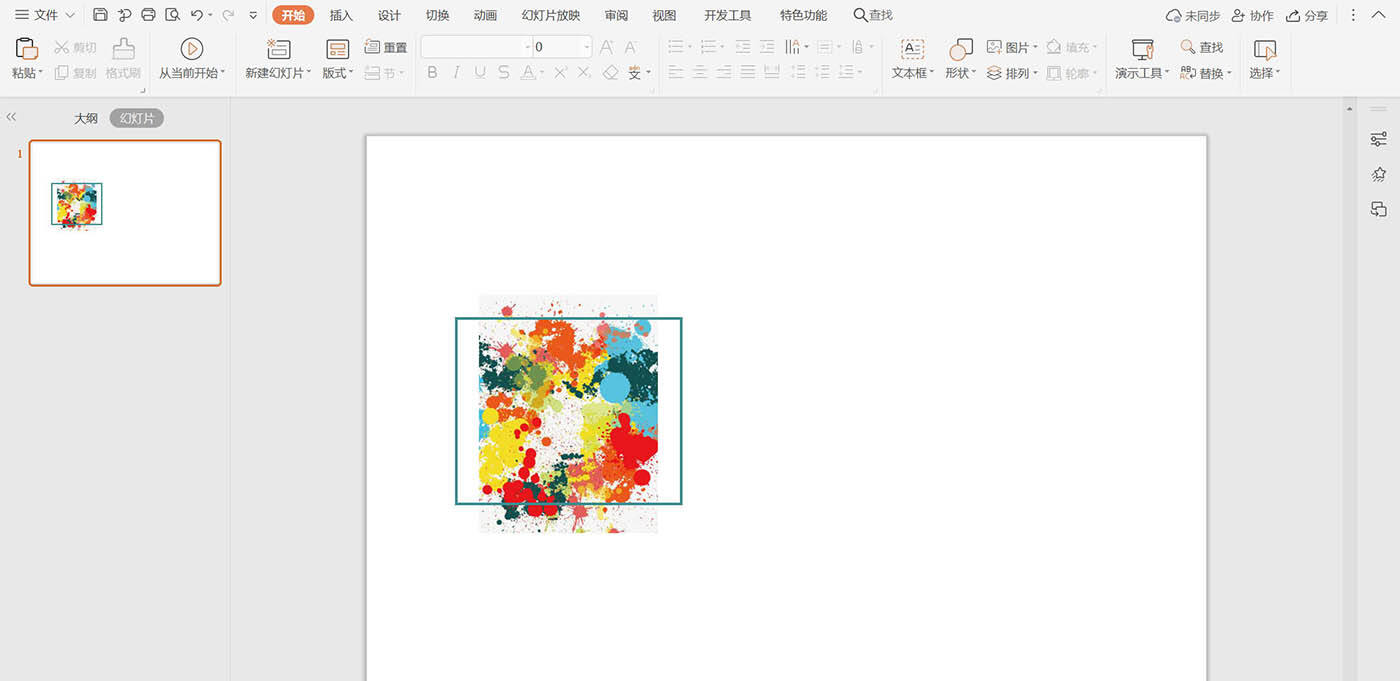Screen dimensions: 1400x681
Task: Open the font size dropdown
Action: click(586, 47)
